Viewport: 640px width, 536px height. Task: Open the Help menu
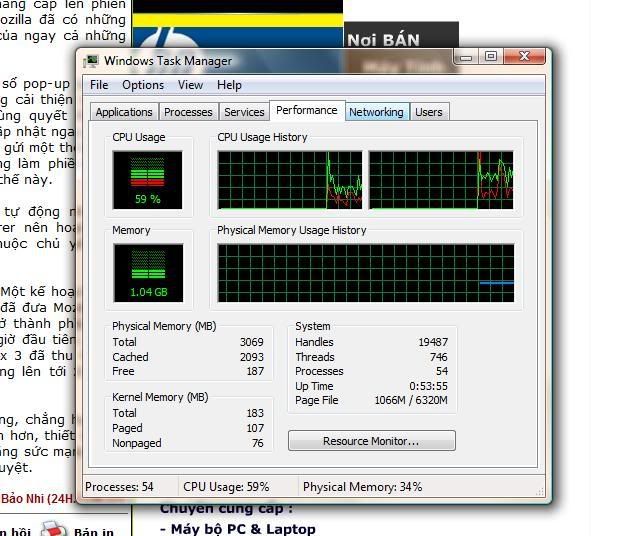[x=229, y=85]
